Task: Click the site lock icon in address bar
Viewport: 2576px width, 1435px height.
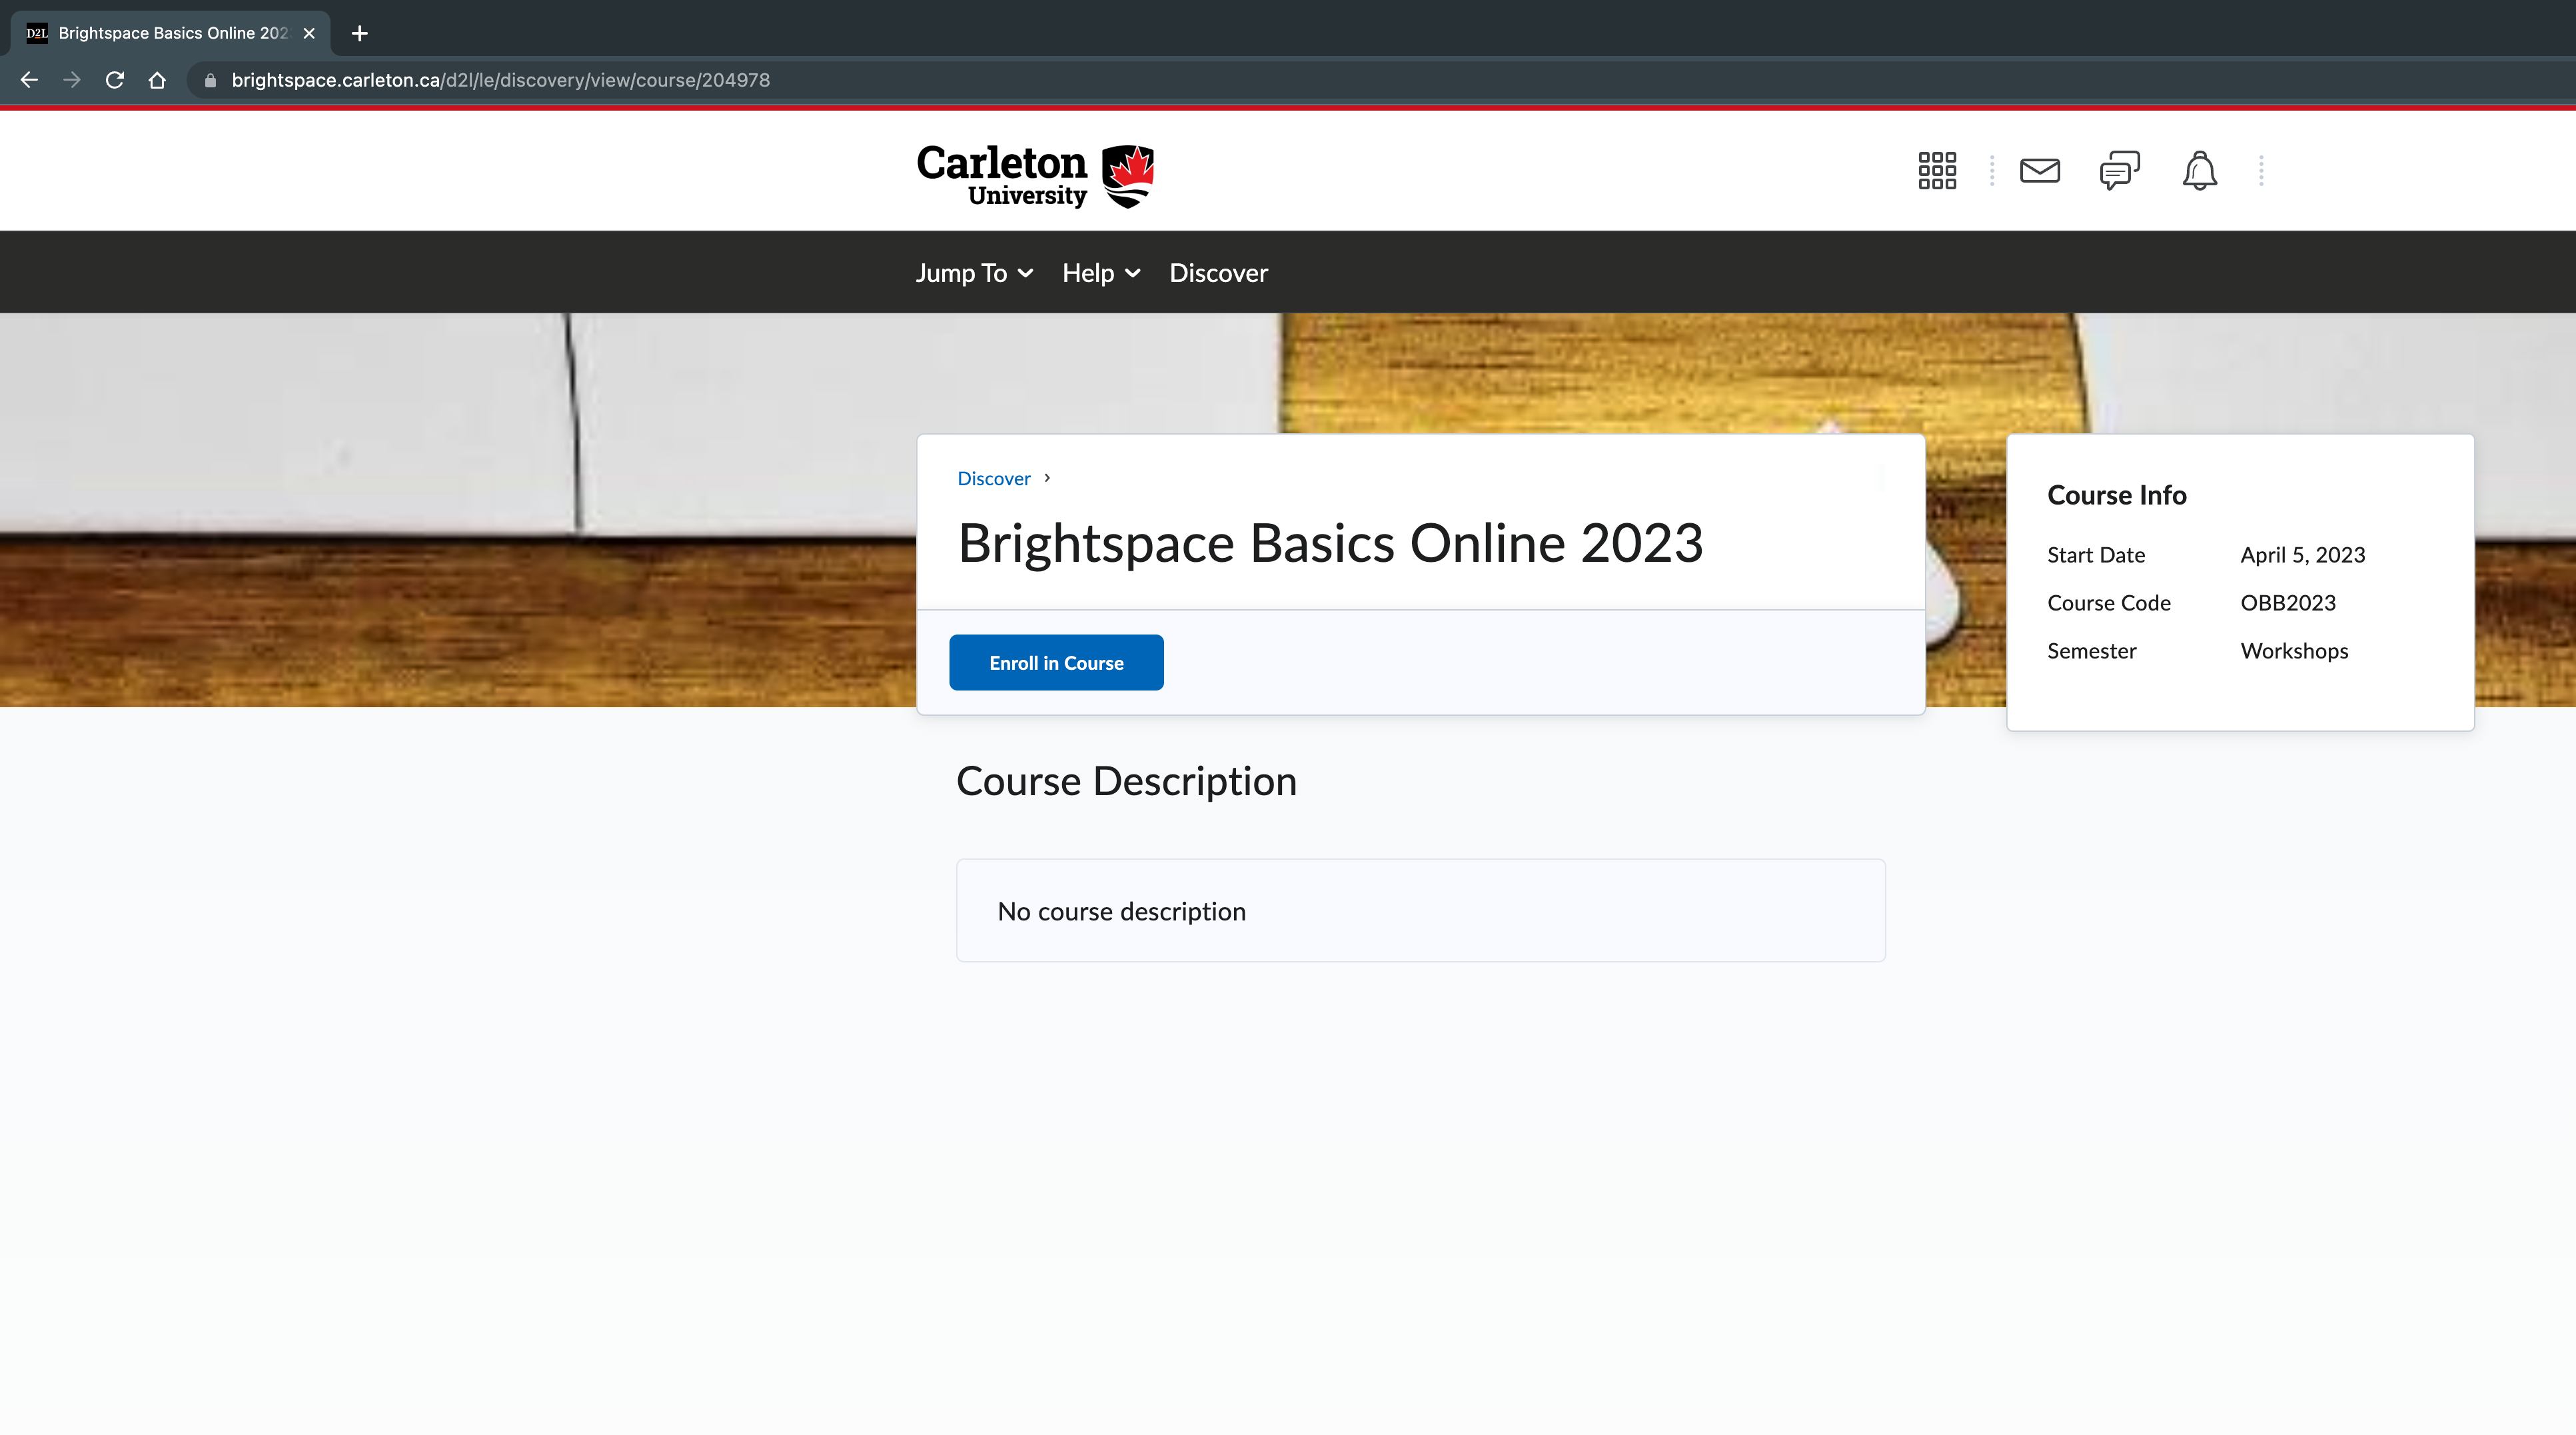Action: tap(210, 80)
